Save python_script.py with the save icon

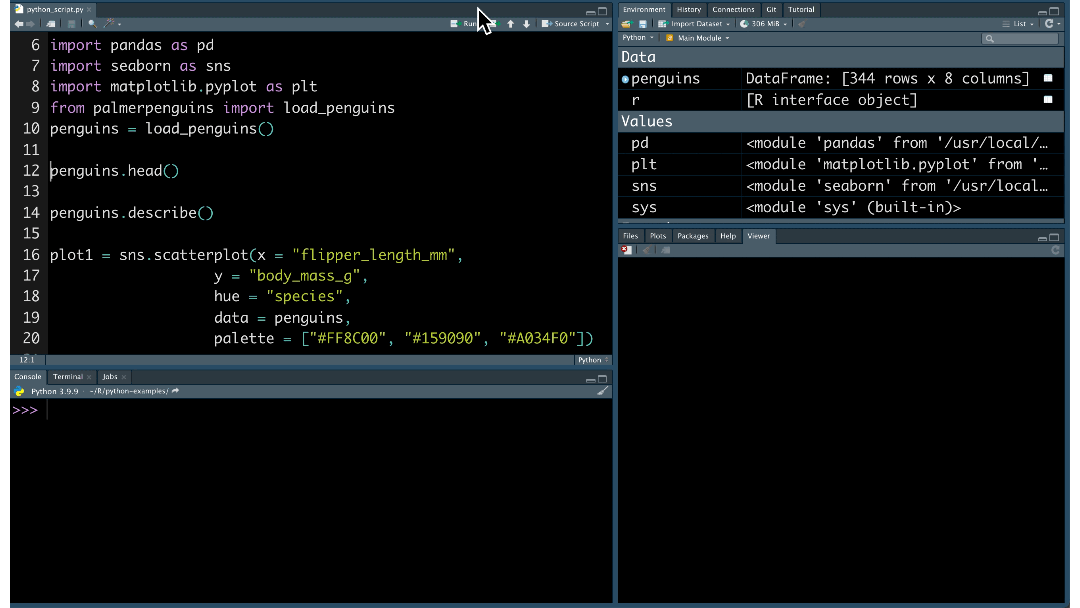pos(72,24)
